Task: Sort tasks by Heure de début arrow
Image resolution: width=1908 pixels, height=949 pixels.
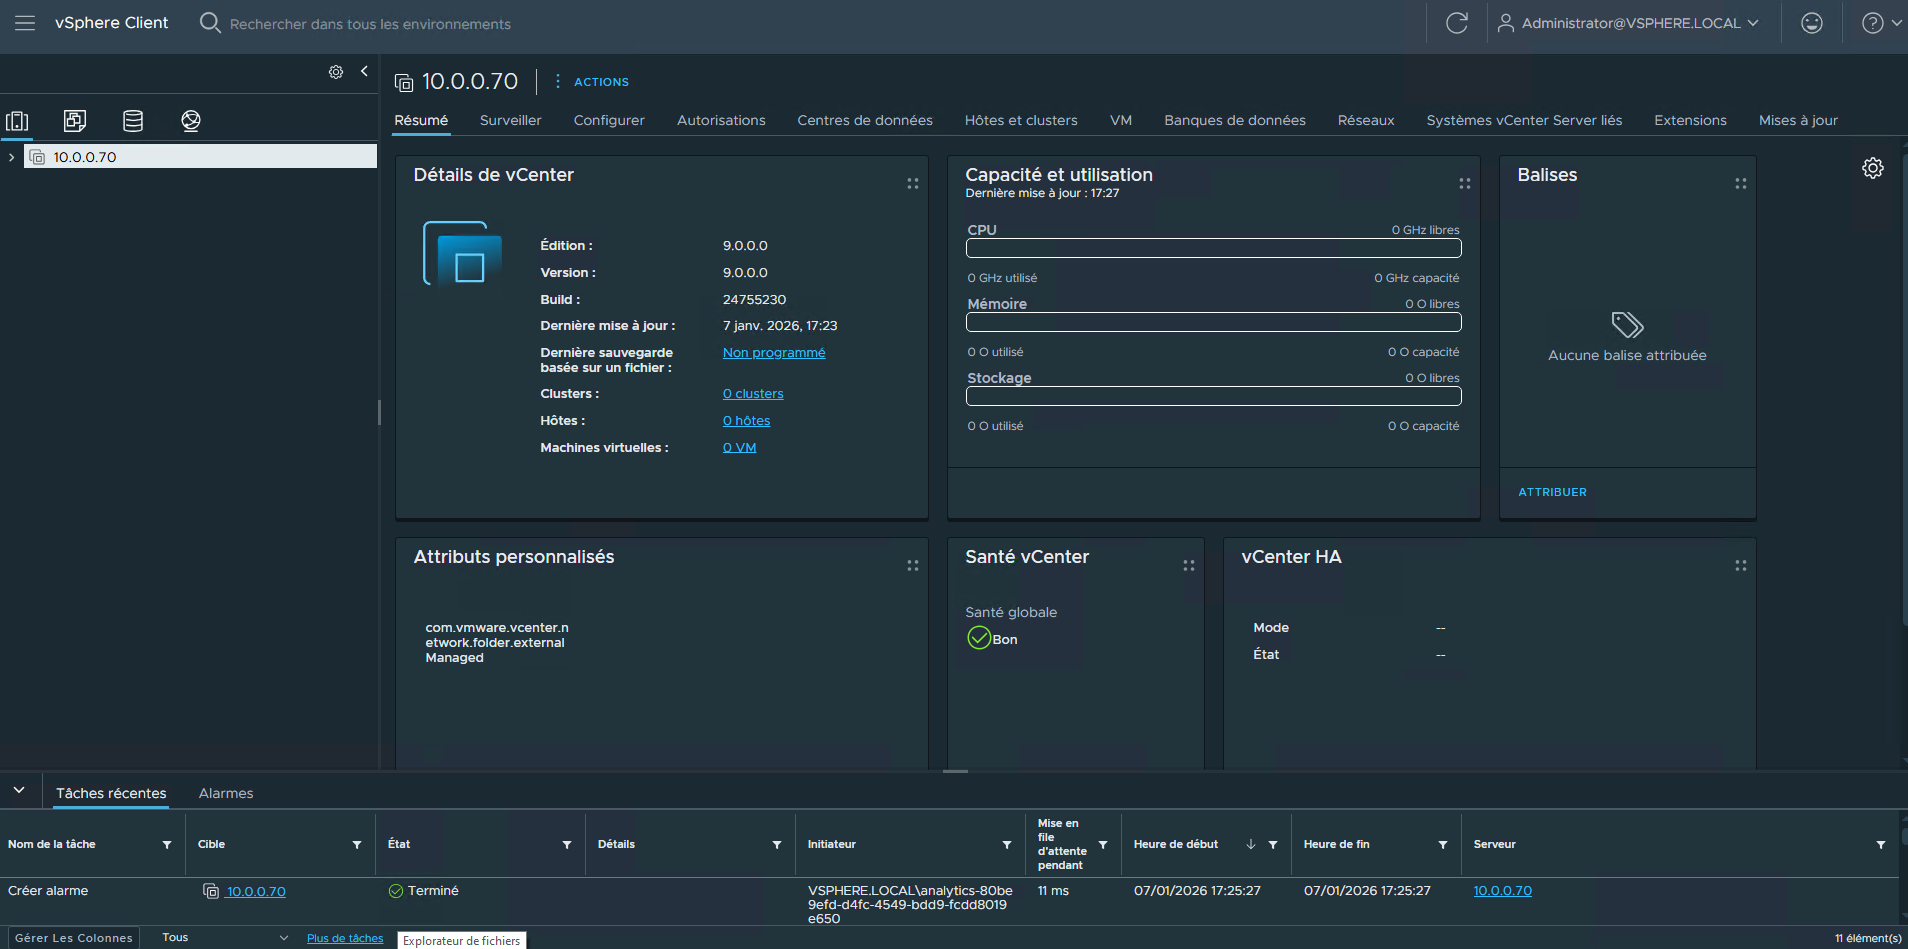Action: pos(1251,845)
